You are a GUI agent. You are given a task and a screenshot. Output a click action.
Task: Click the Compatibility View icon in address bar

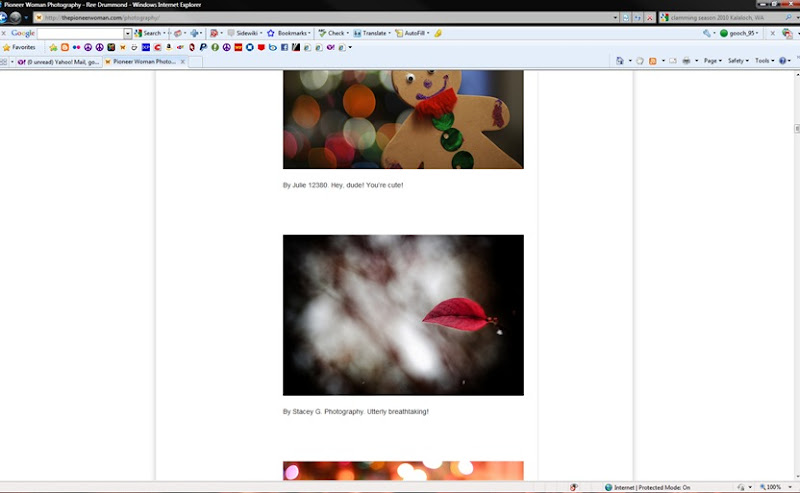pos(626,18)
